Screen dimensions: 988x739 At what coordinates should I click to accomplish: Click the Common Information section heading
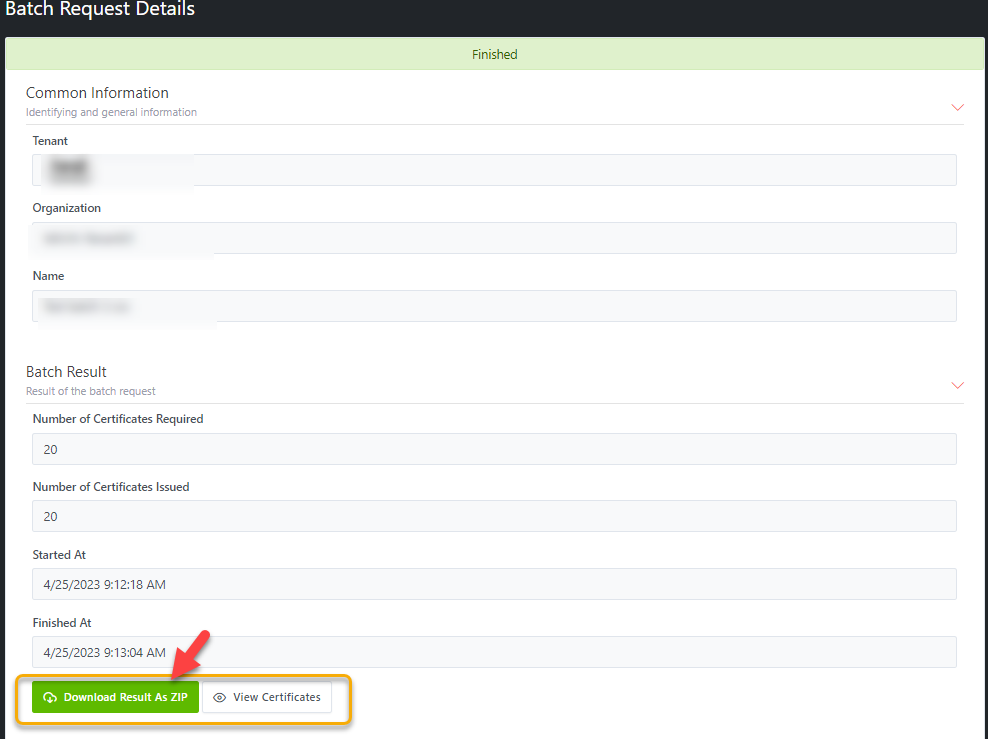point(97,93)
